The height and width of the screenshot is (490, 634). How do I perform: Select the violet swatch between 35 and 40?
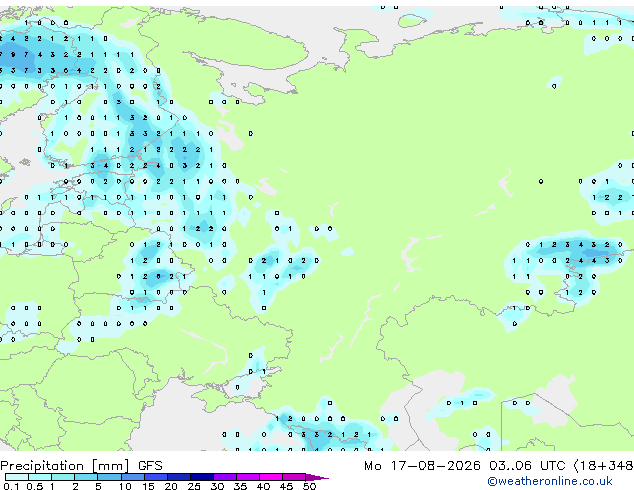(x=248, y=477)
